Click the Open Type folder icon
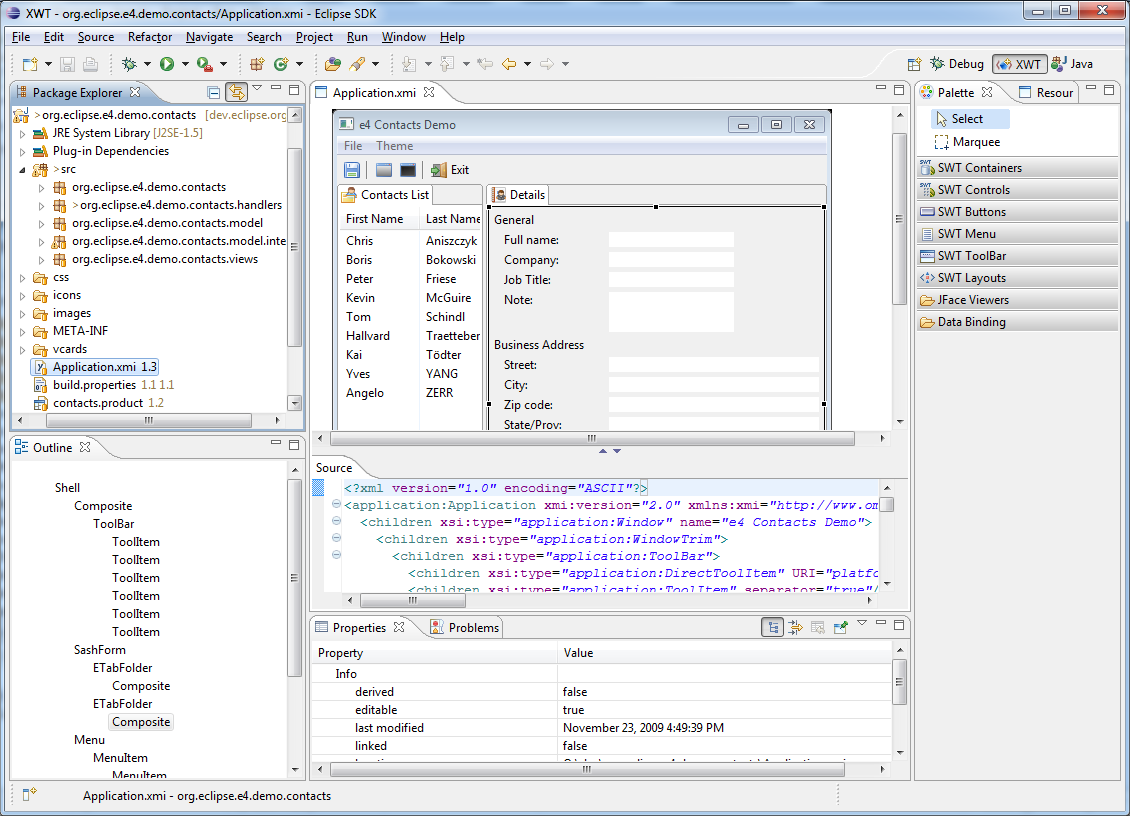This screenshot has width=1130, height=816. 332,64
